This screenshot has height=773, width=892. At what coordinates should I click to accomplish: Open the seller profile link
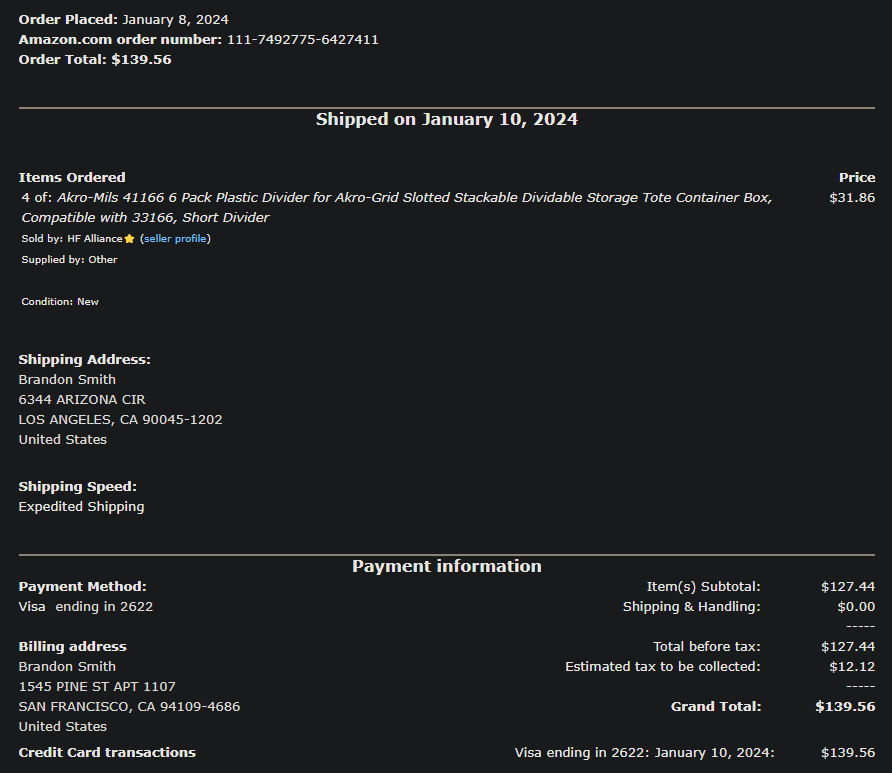(x=175, y=239)
